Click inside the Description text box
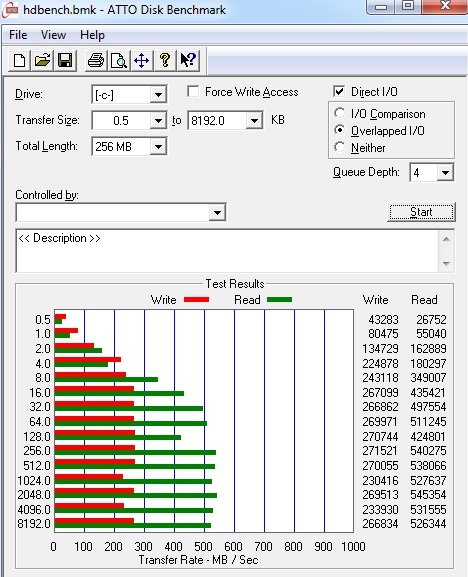468x577 pixels. tap(227, 251)
